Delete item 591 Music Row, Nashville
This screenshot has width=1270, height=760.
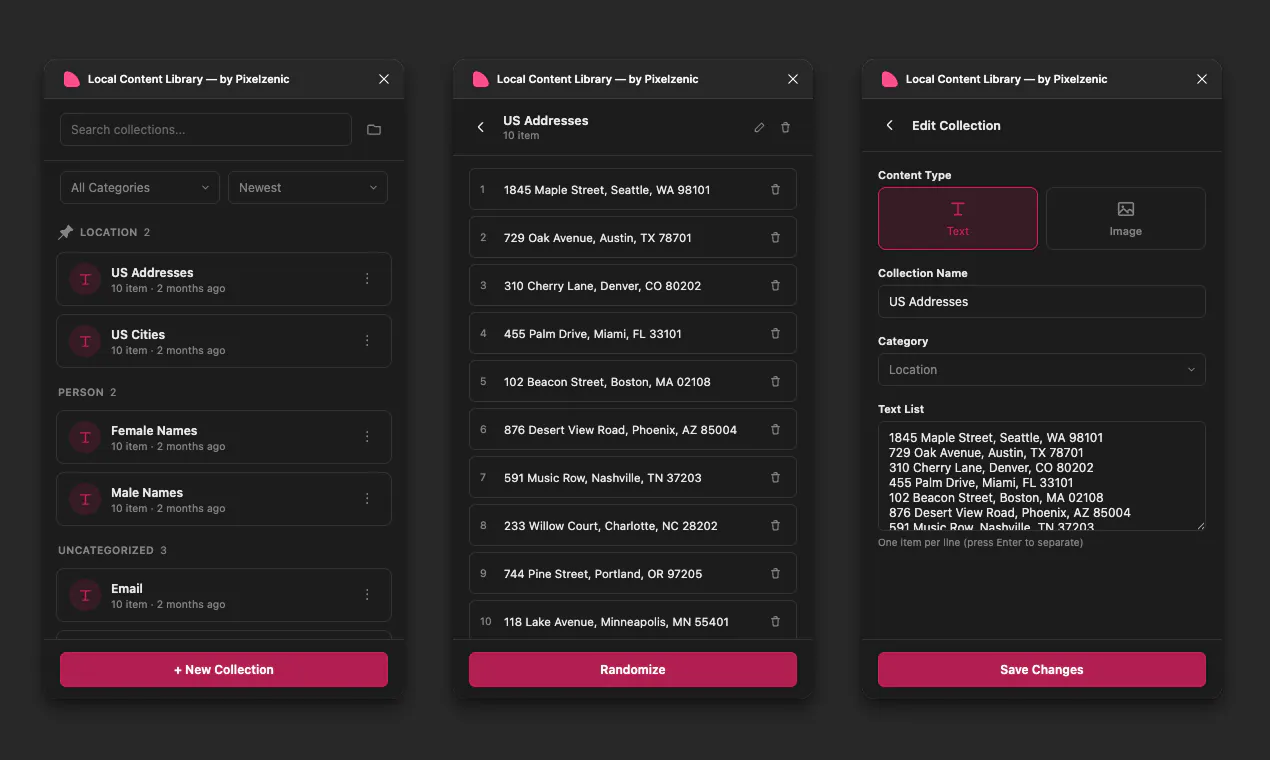tap(775, 477)
